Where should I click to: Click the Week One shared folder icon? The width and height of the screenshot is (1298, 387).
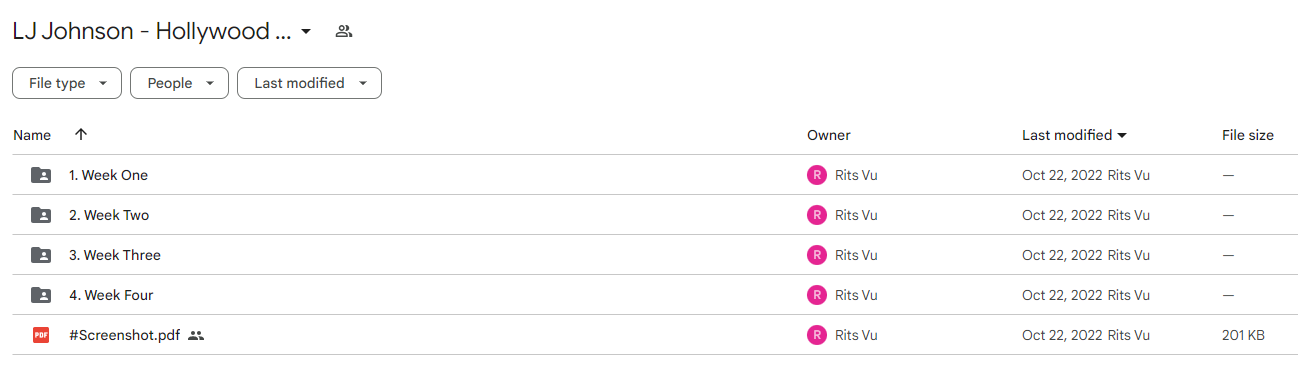coord(41,175)
